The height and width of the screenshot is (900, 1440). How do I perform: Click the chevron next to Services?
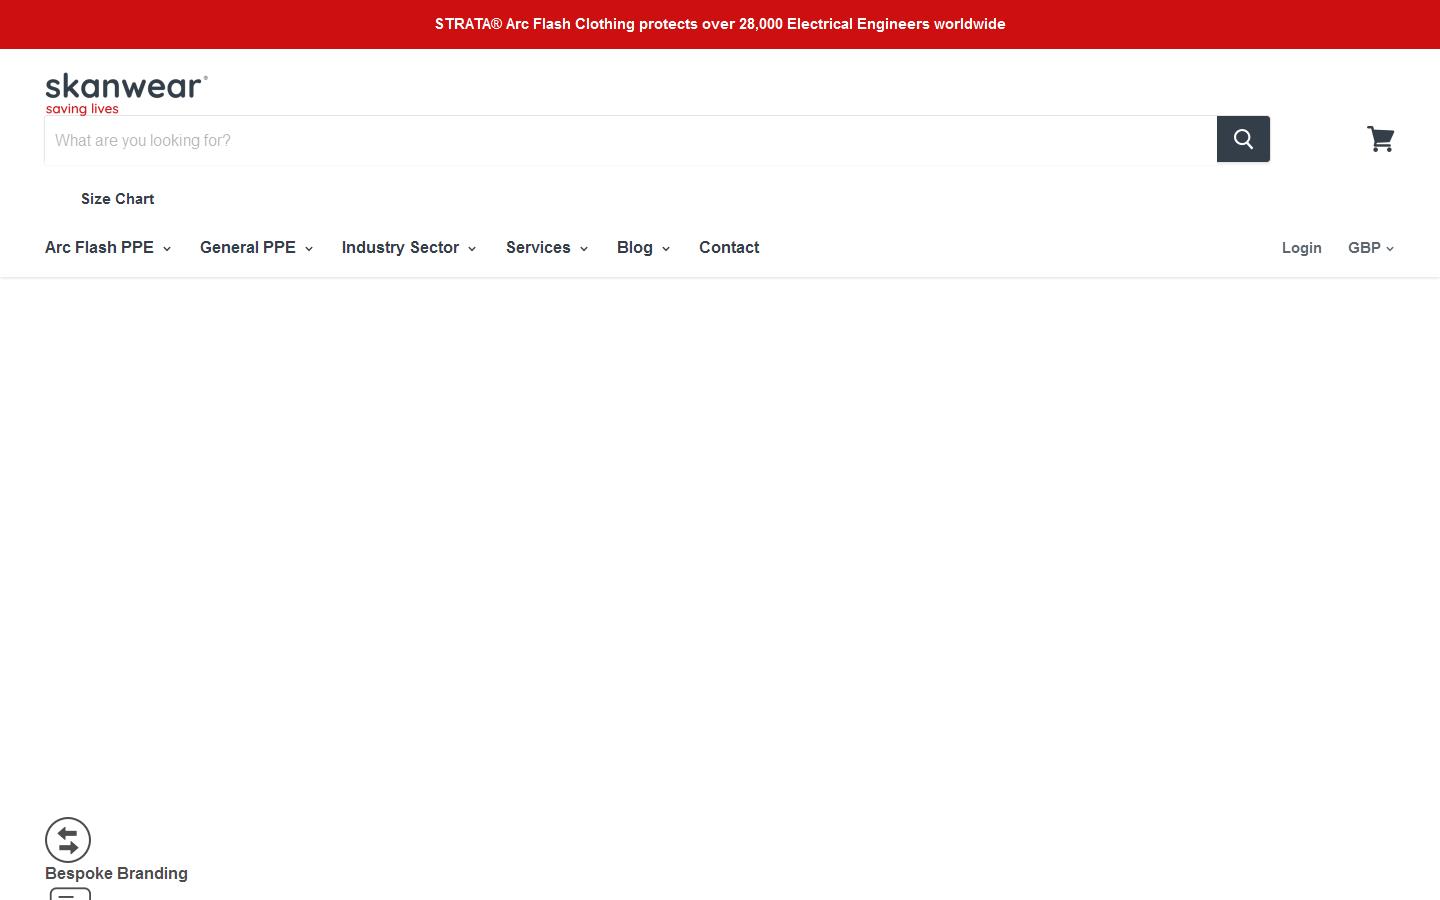click(x=584, y=249)
